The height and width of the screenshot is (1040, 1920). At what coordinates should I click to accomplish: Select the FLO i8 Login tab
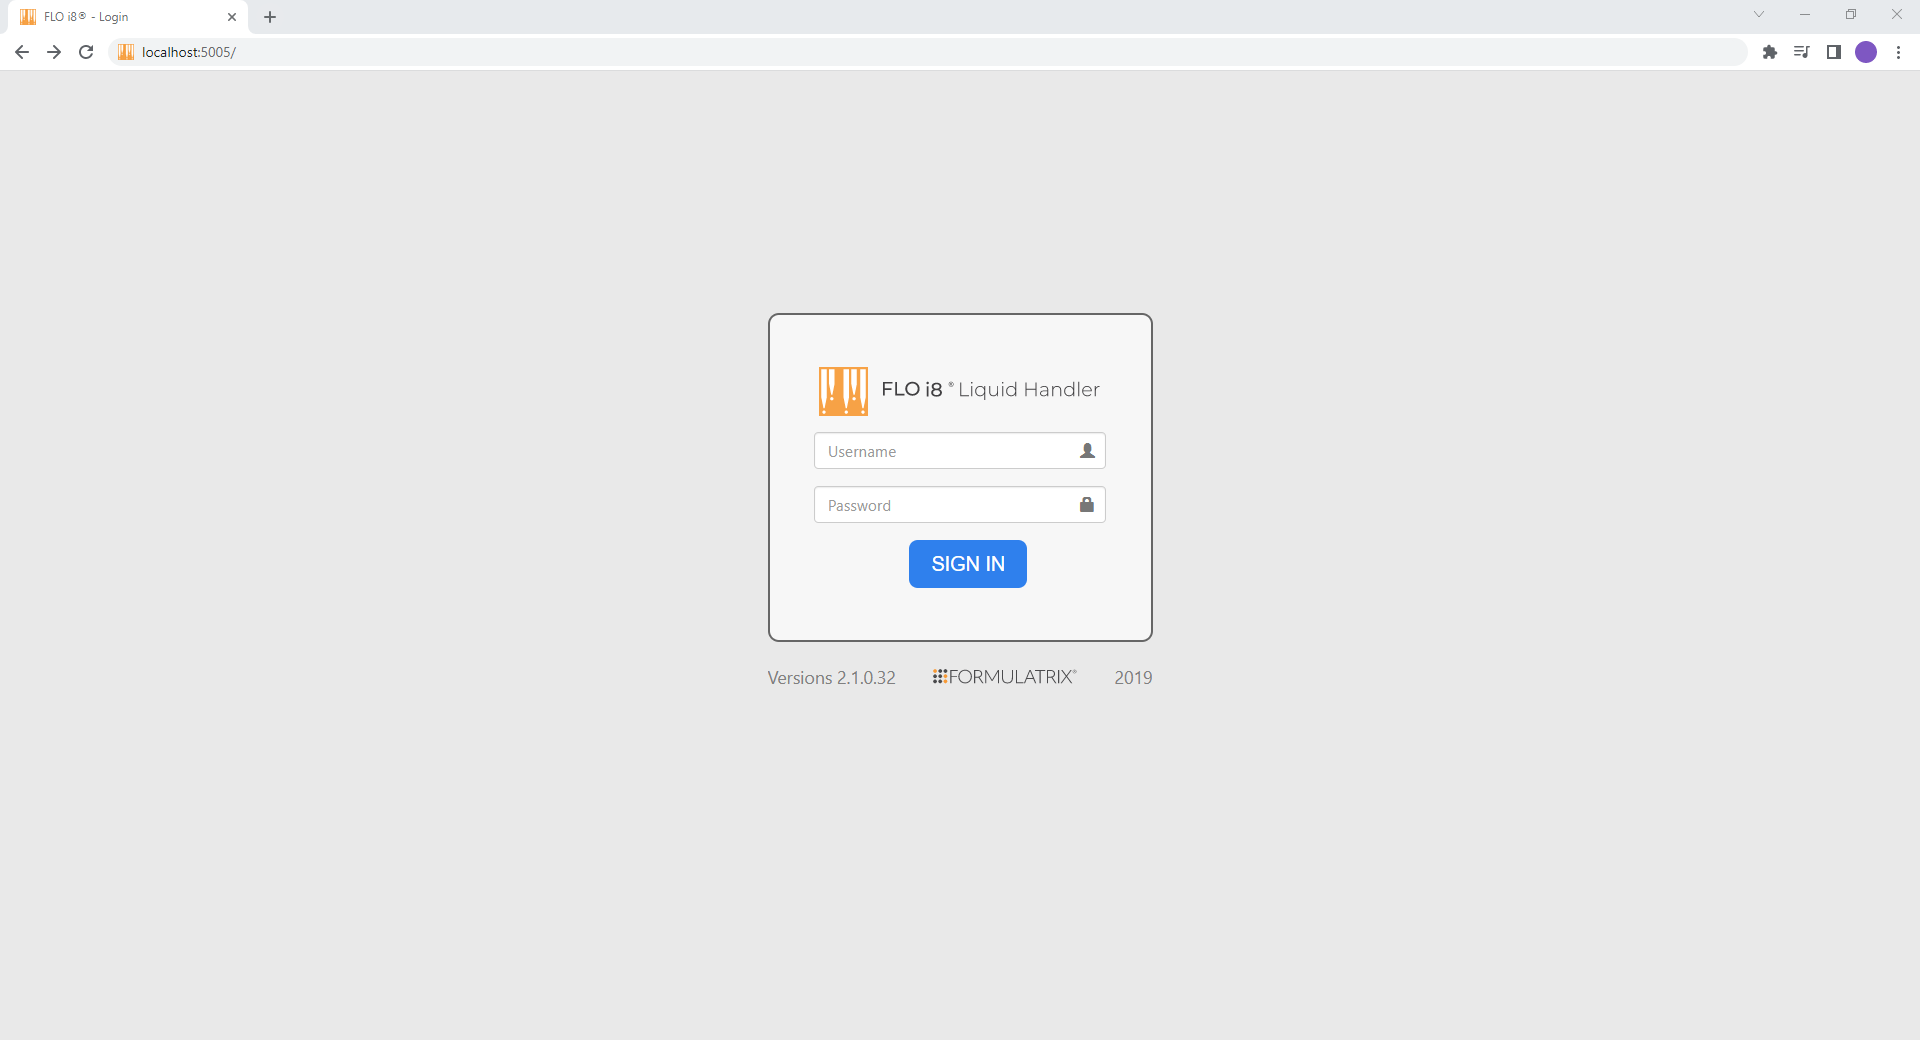(x=120, y=17)
